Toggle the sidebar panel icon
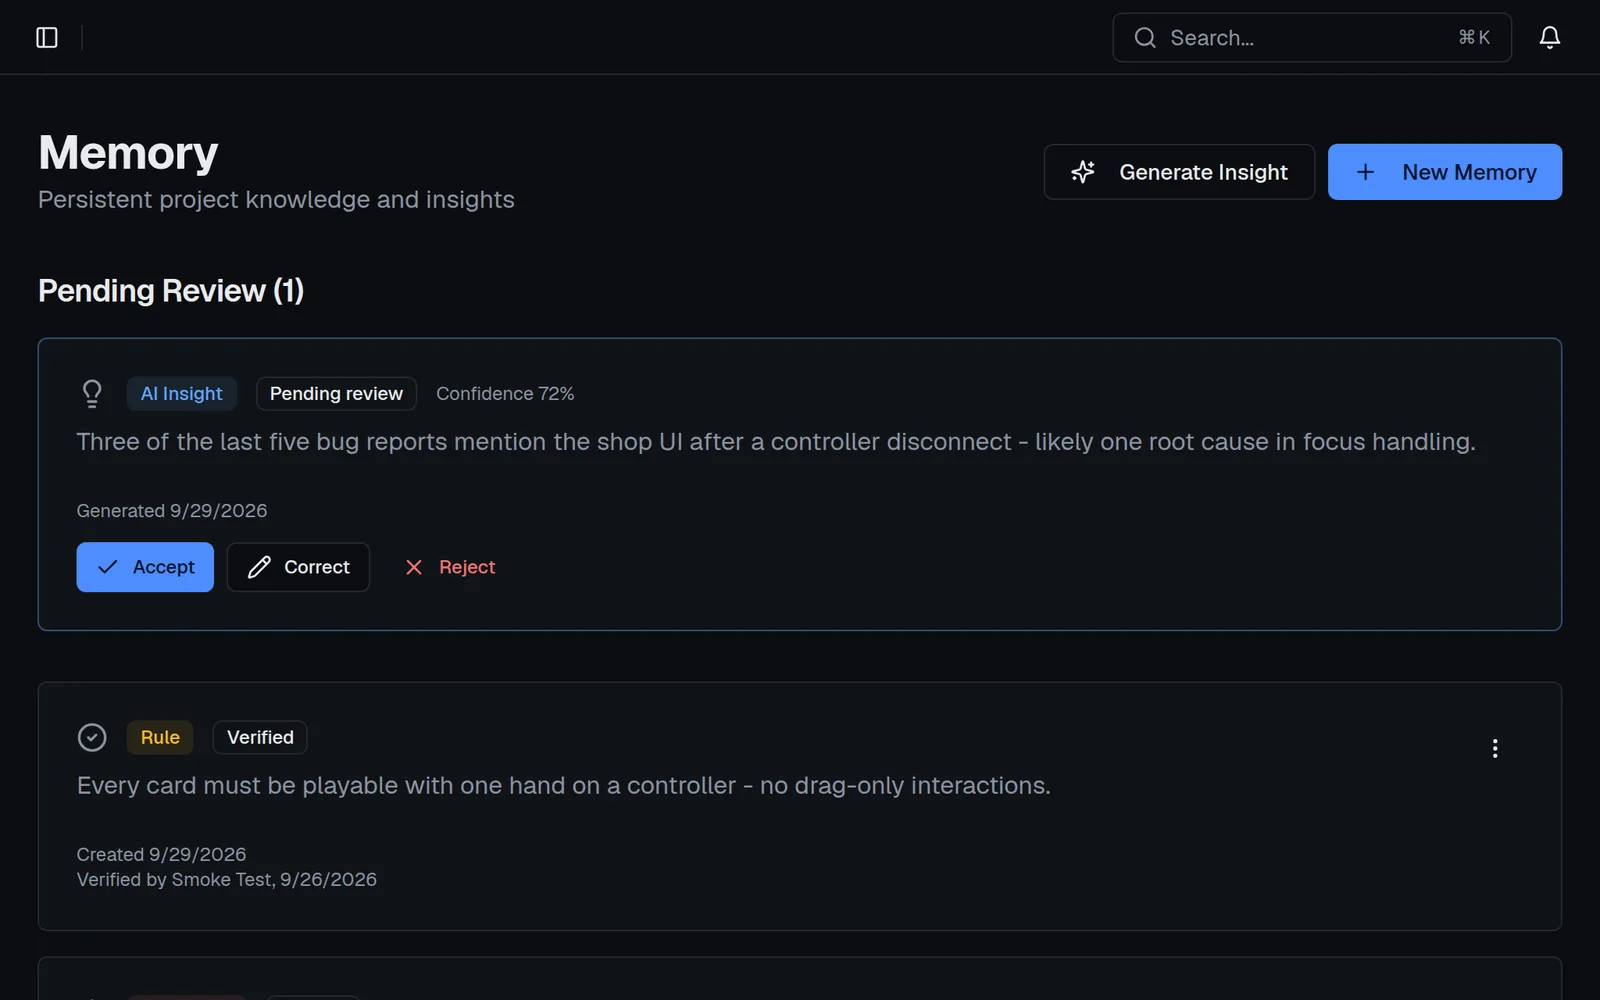Viewport: 1600px width, 1000px height. [47, 38]
